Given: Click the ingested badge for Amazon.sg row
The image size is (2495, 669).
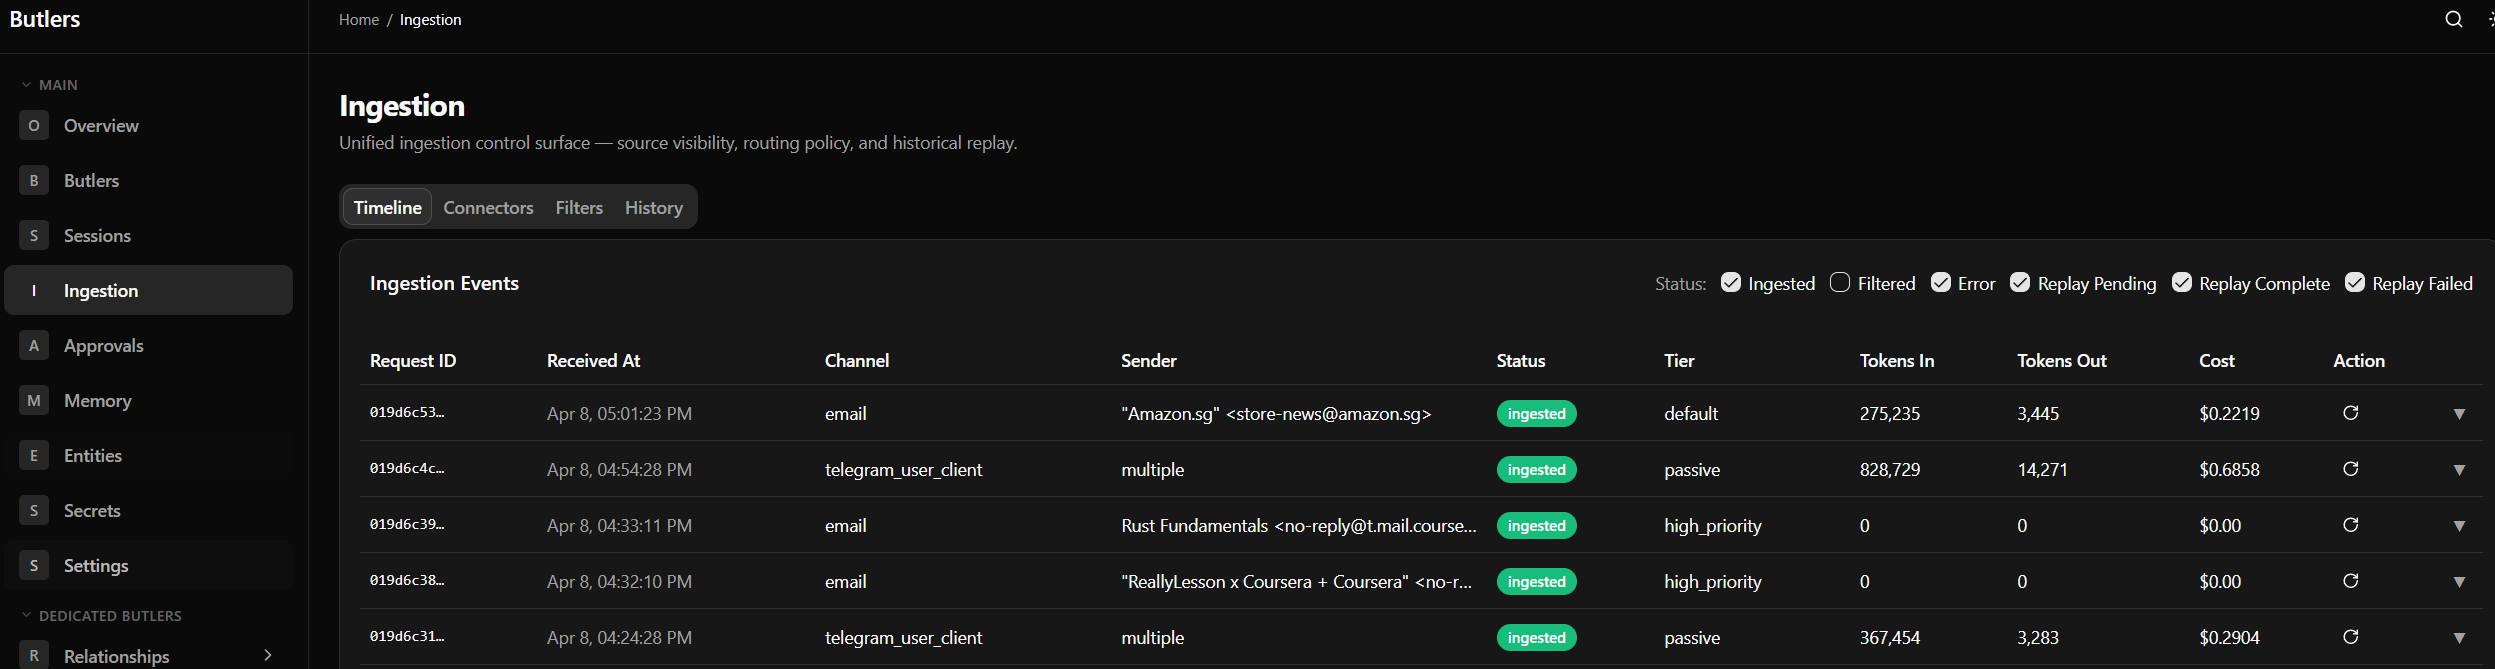Looking at the screenshot, I should point(1536,414).
